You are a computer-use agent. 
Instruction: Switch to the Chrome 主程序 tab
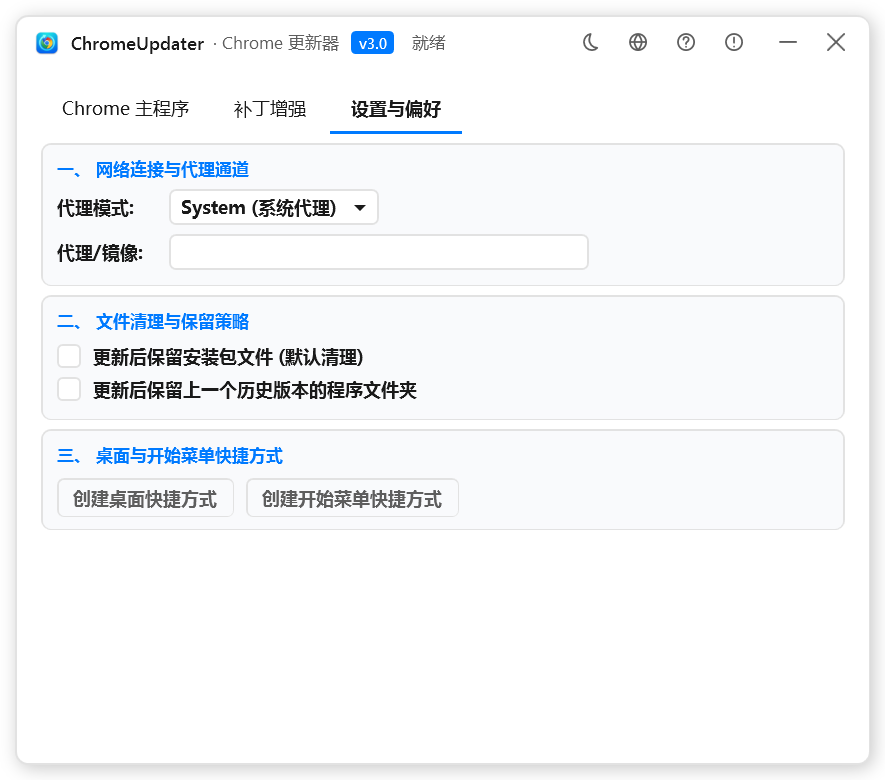click(x=125, y=109)
